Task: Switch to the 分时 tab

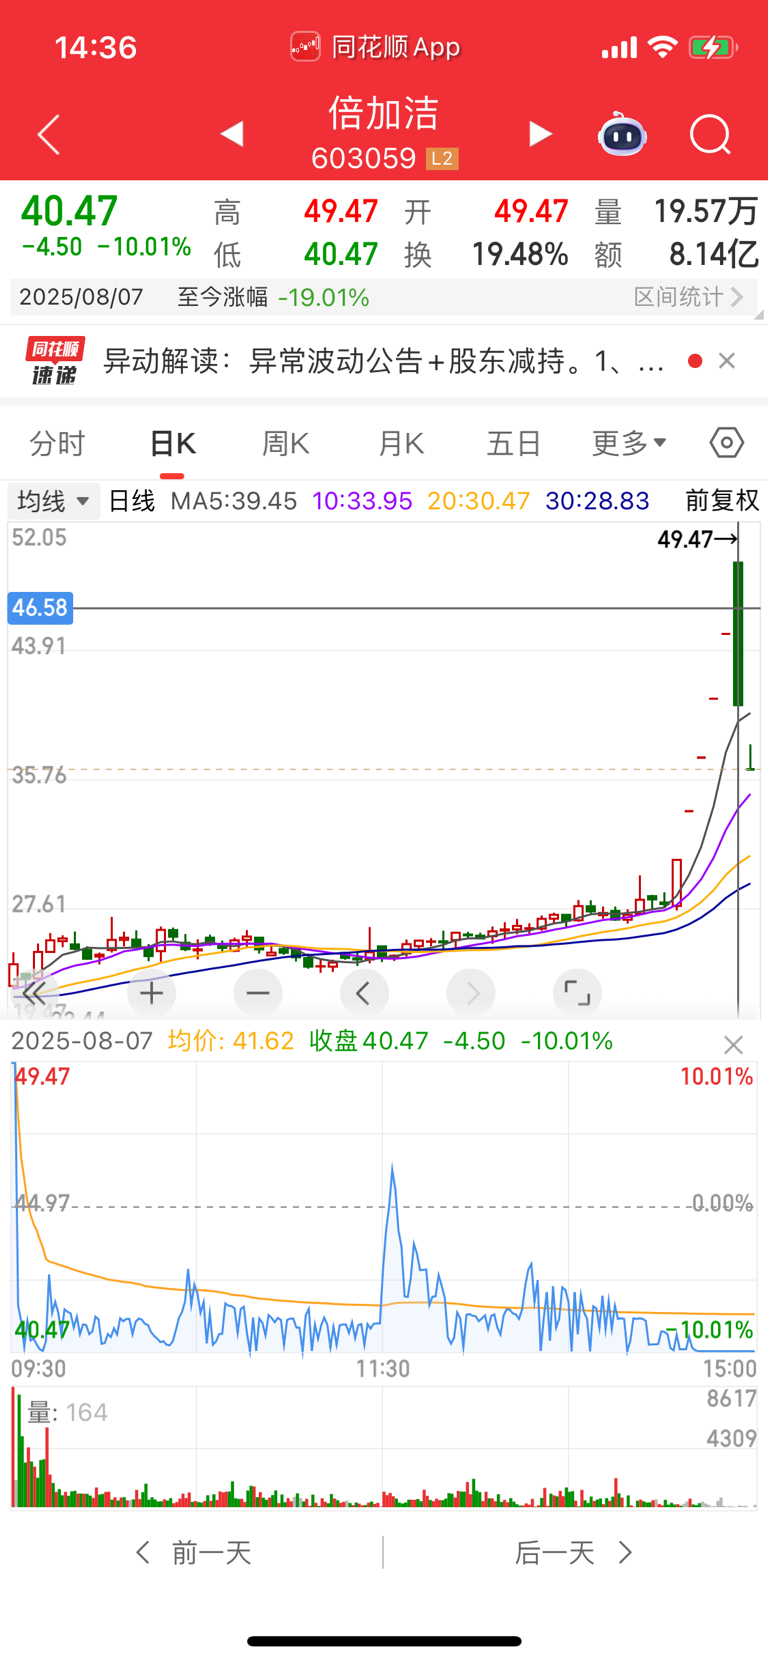Action: tap(57, 443)
